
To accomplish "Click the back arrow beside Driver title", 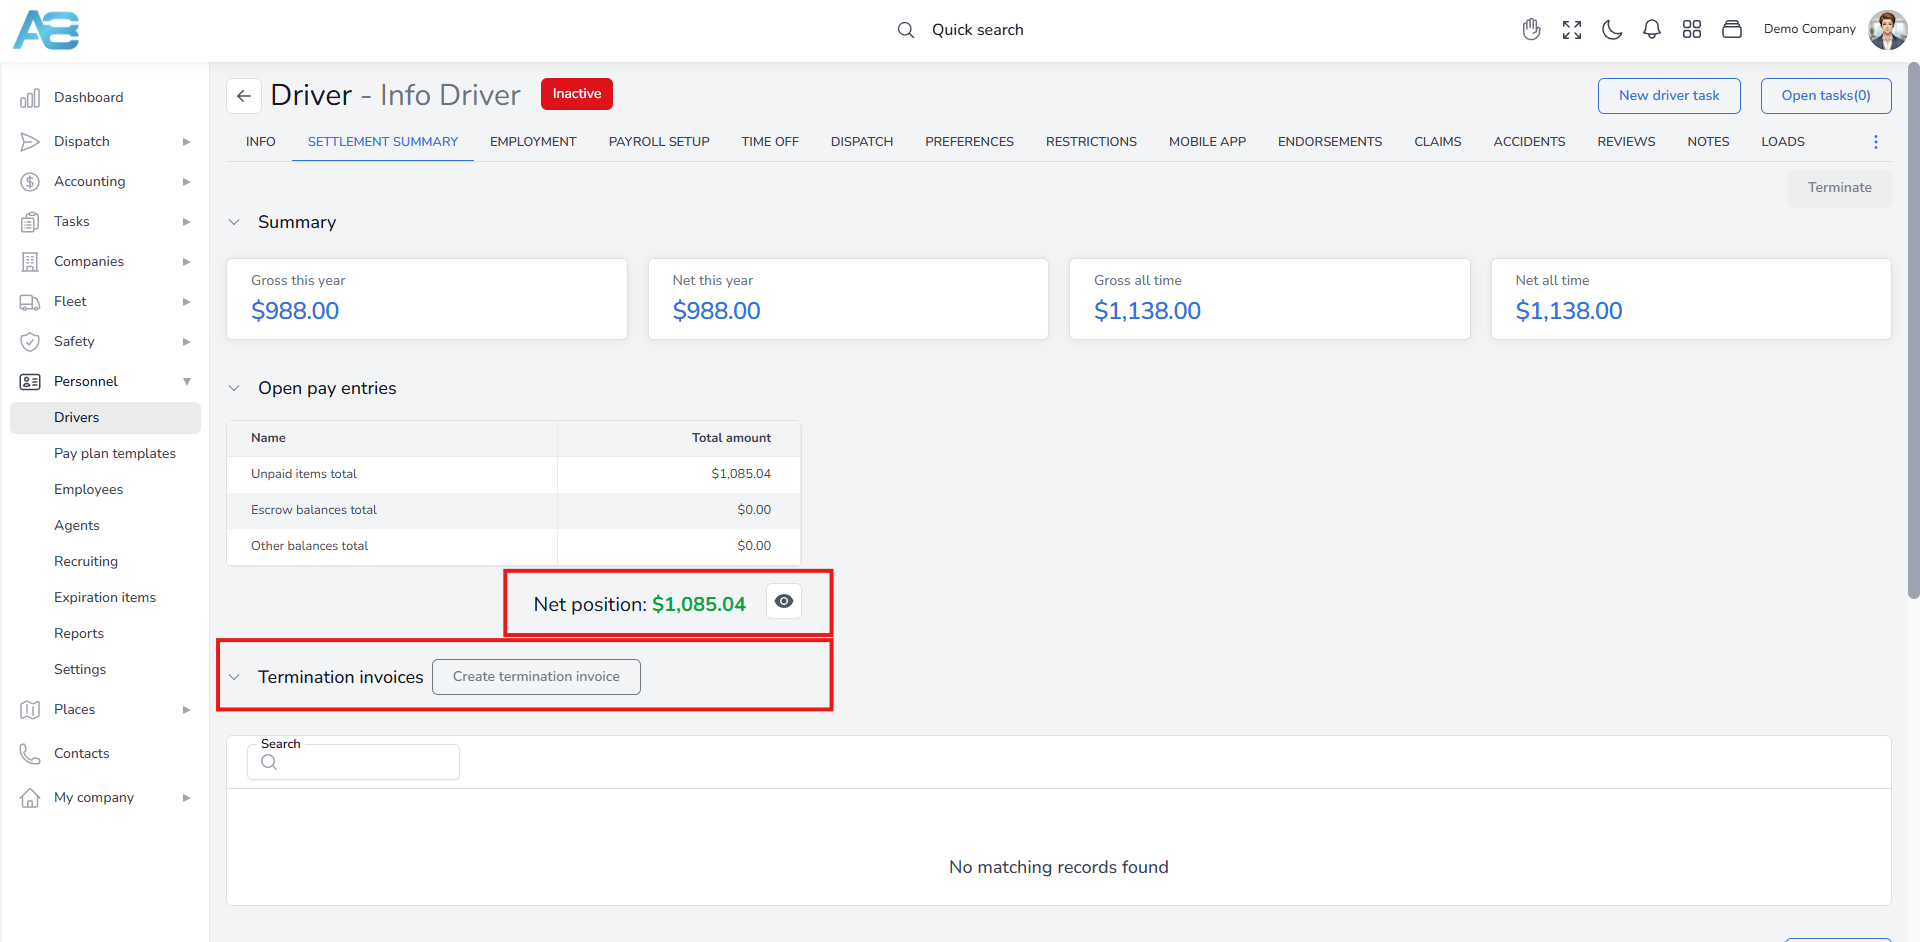I will pyautogui.click(x=244, y=96).
